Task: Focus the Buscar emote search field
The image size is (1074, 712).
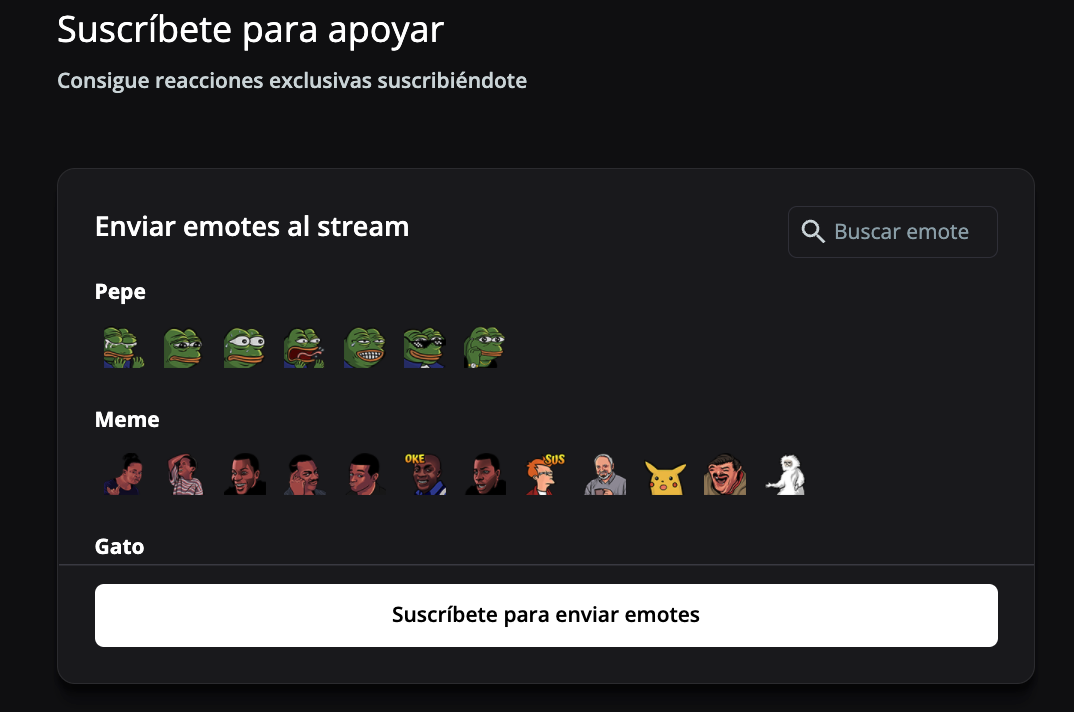Action: coord(892,232)
